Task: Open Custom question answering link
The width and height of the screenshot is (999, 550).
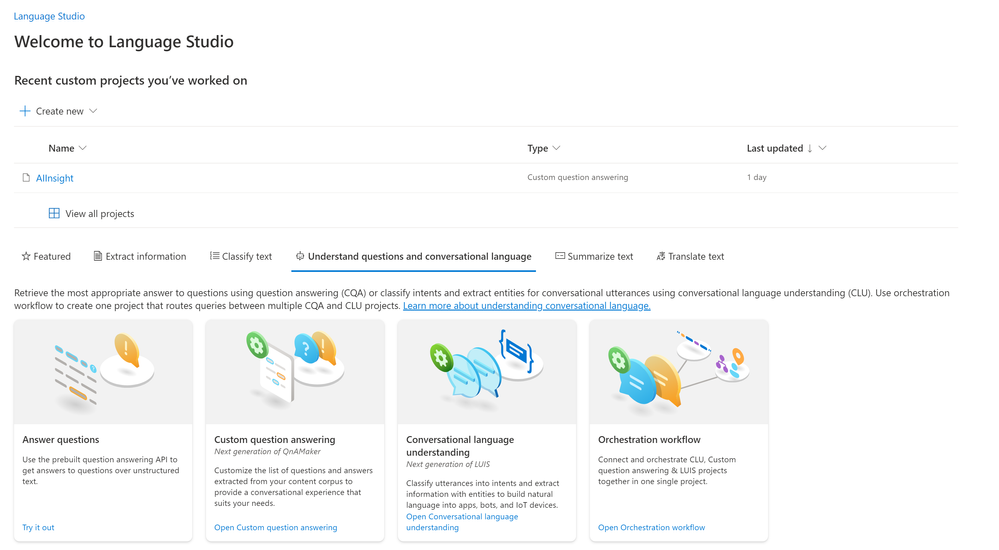Action: [x=276, y=528]
